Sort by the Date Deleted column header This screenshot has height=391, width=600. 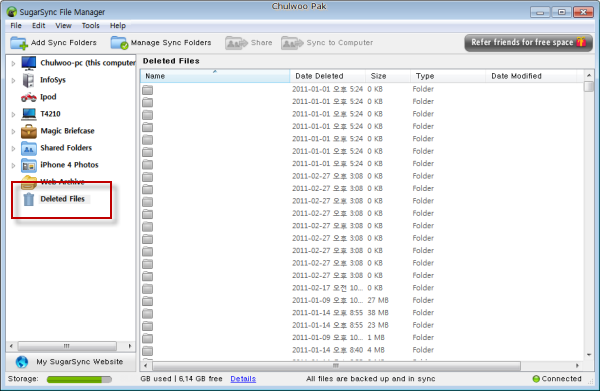coord(328,76)
